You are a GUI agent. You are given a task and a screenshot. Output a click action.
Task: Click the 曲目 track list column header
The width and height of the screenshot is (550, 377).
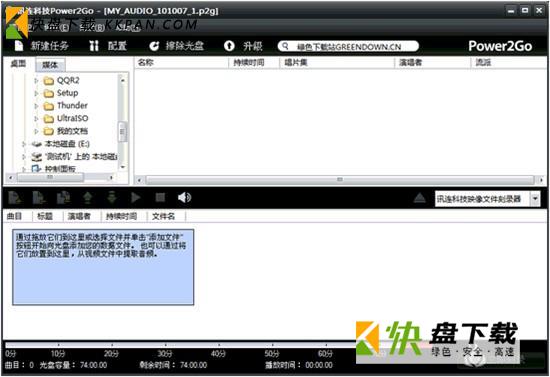(17, 216)
